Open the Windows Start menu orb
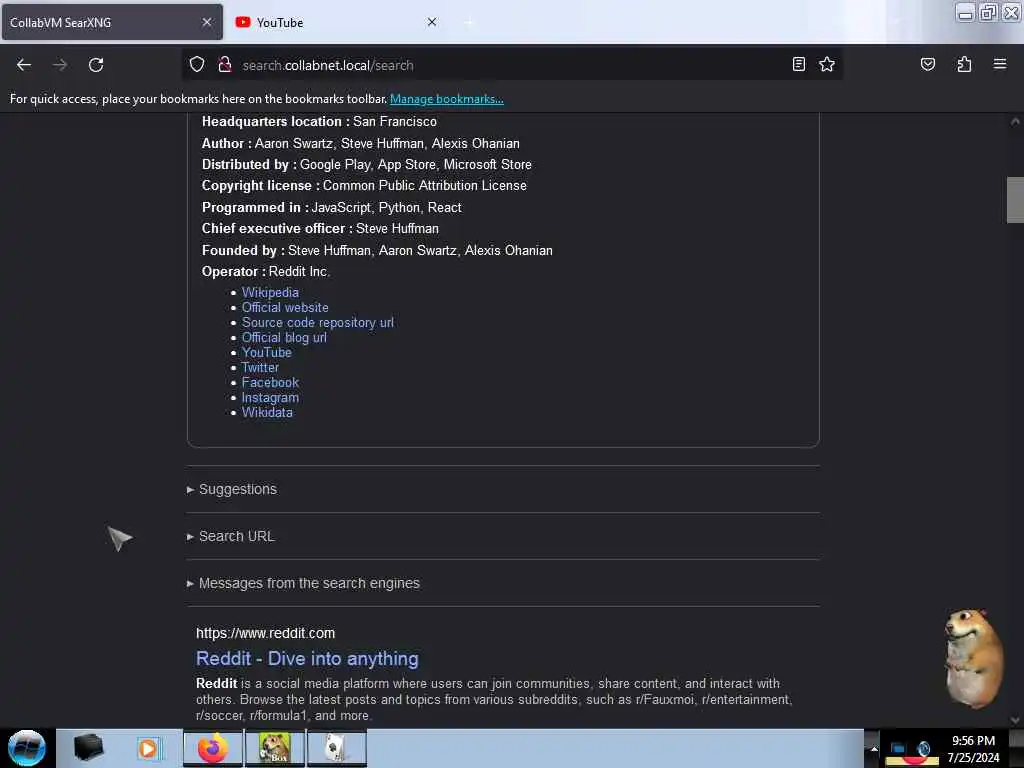The width and height of the screenshot is (1024, 768). [x=27, y=748]
